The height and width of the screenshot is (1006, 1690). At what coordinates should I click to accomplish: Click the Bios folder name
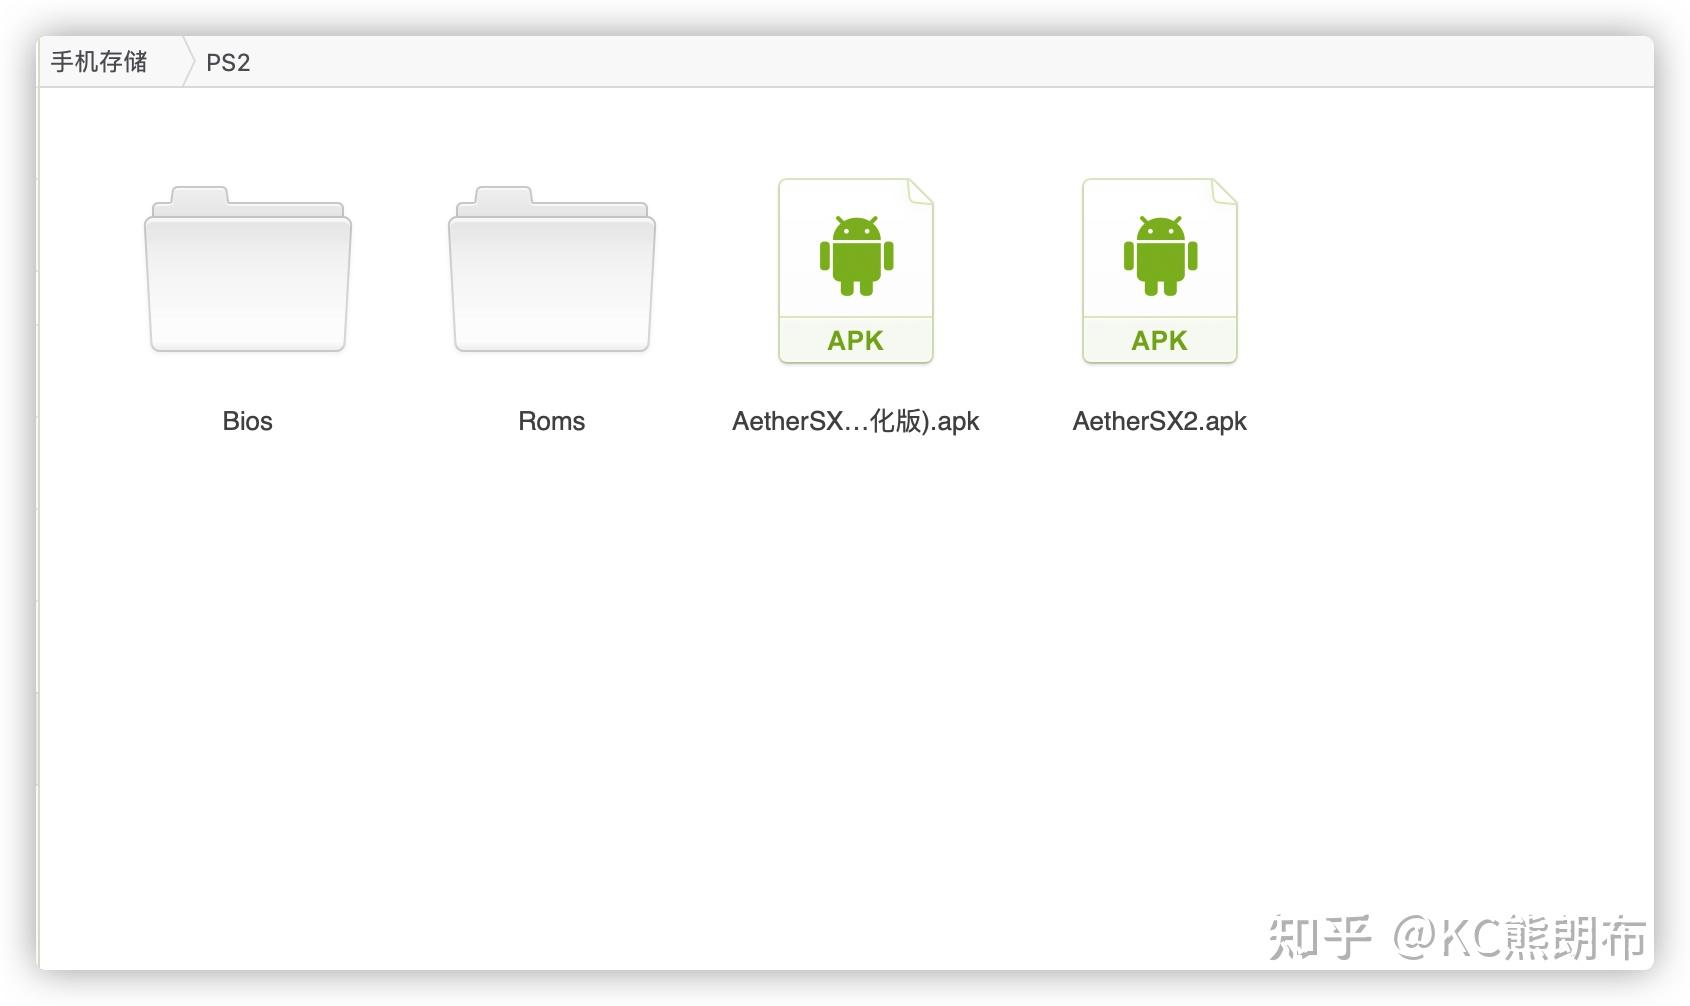tap(248, 421)
